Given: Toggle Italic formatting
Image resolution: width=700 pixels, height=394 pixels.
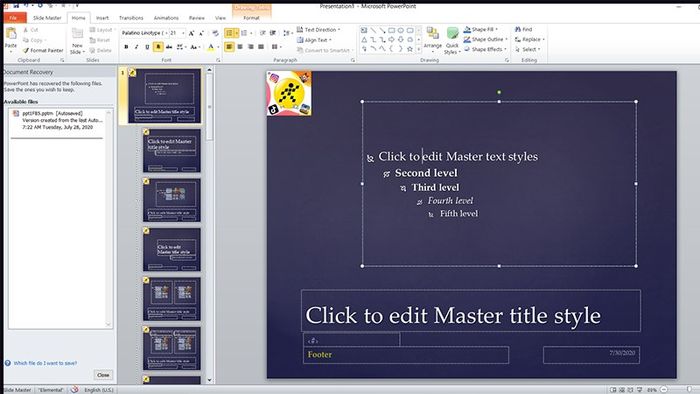Looking at the screenshot, I should (x=137, y=47).
